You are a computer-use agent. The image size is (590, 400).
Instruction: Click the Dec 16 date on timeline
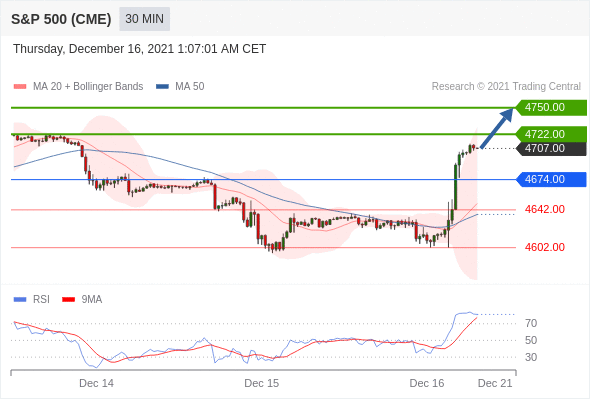click(x=427, y=383)
